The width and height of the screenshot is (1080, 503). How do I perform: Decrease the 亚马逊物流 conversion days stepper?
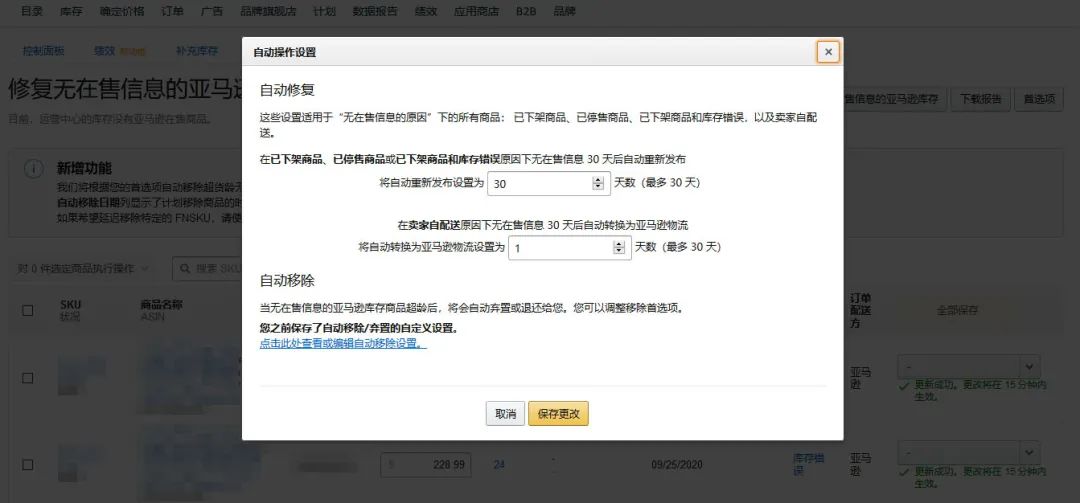(x=619, y=252)
